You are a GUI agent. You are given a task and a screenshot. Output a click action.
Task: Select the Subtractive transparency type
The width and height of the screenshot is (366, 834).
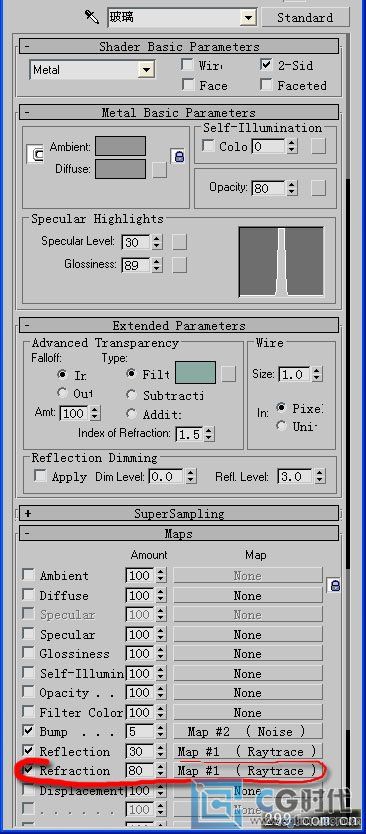coord(131,395)
